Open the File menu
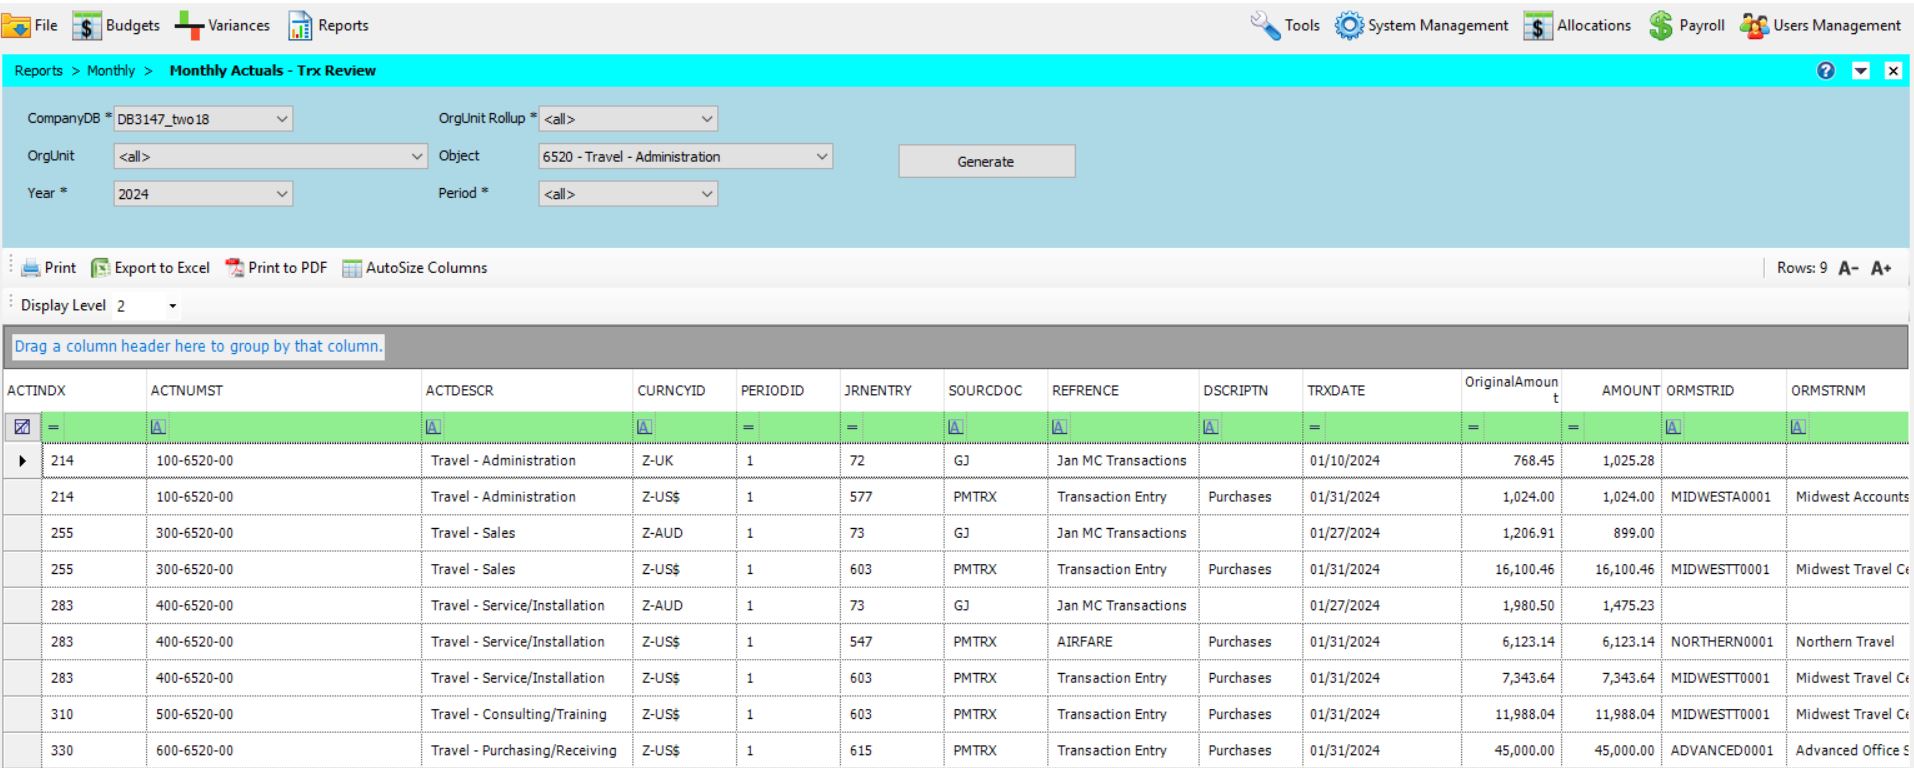 coord(30,26)
